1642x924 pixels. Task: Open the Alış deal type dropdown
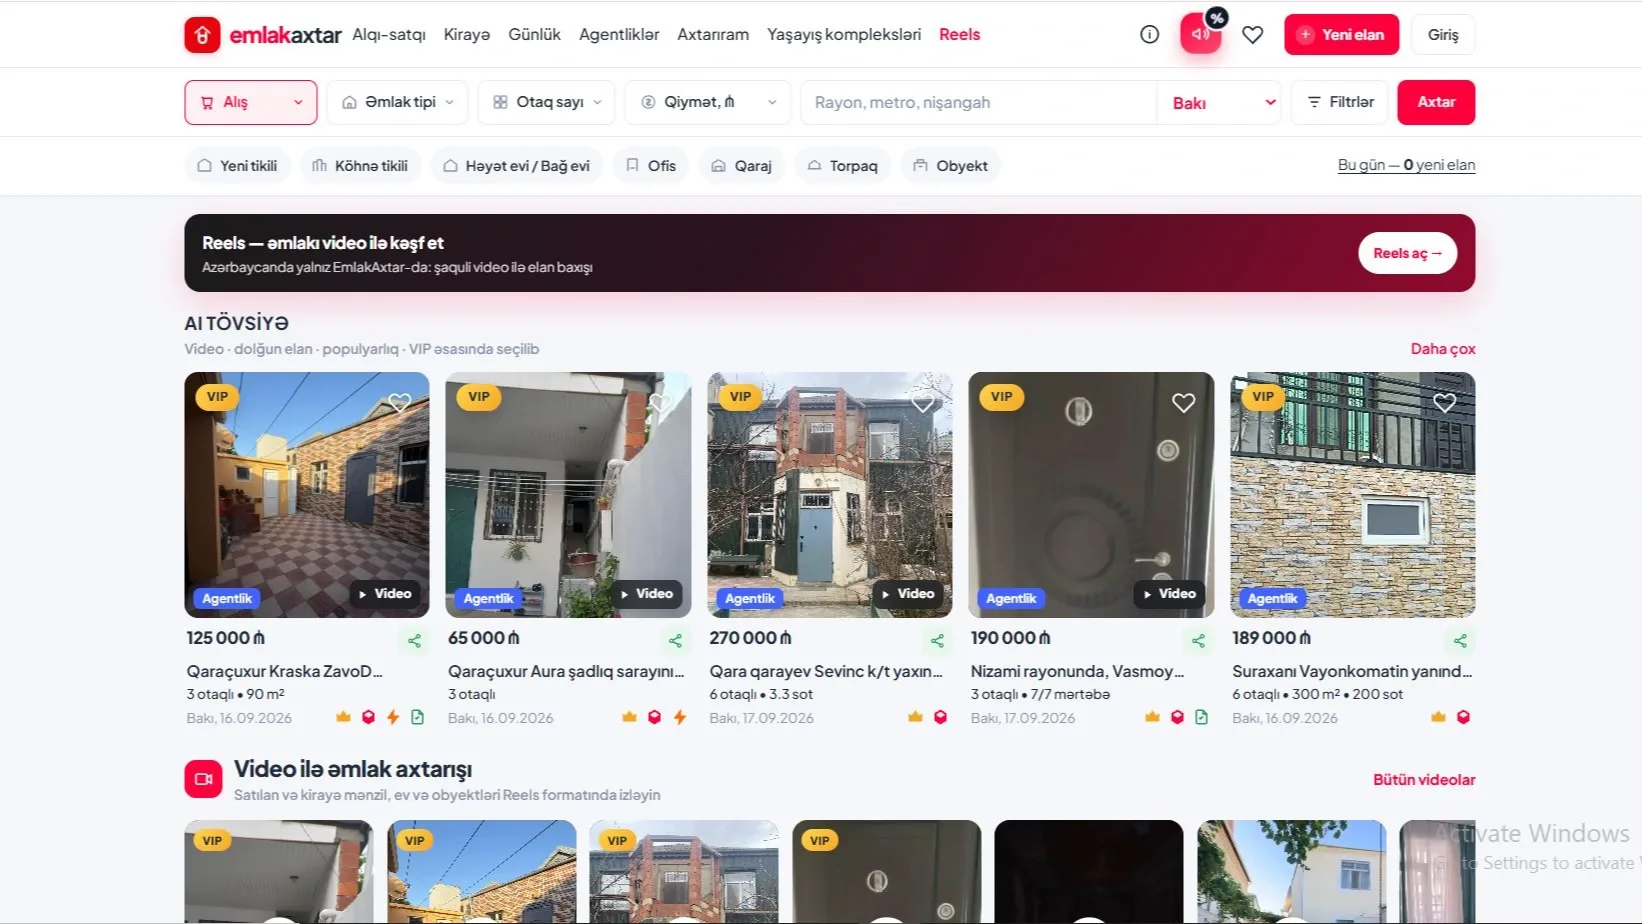(x=251, y=102)
